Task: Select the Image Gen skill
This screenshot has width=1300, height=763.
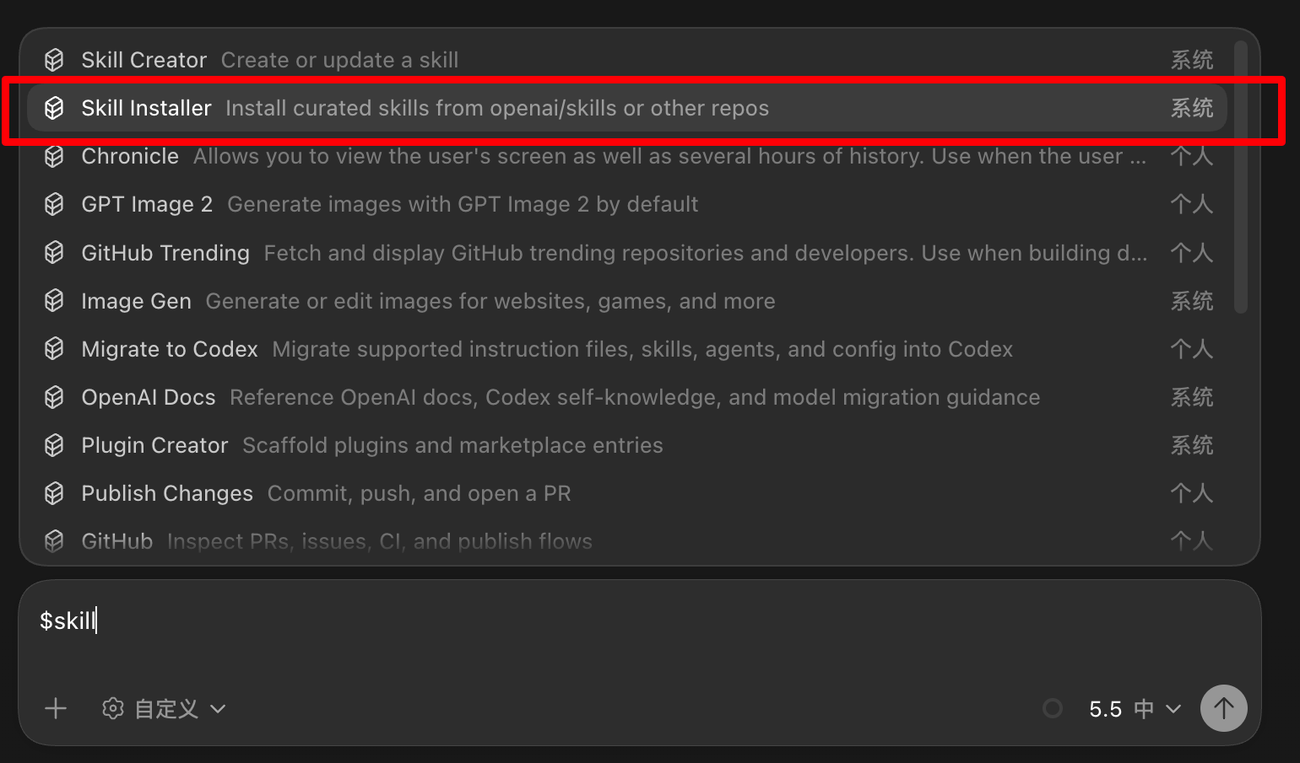Action: pos(627,301)
